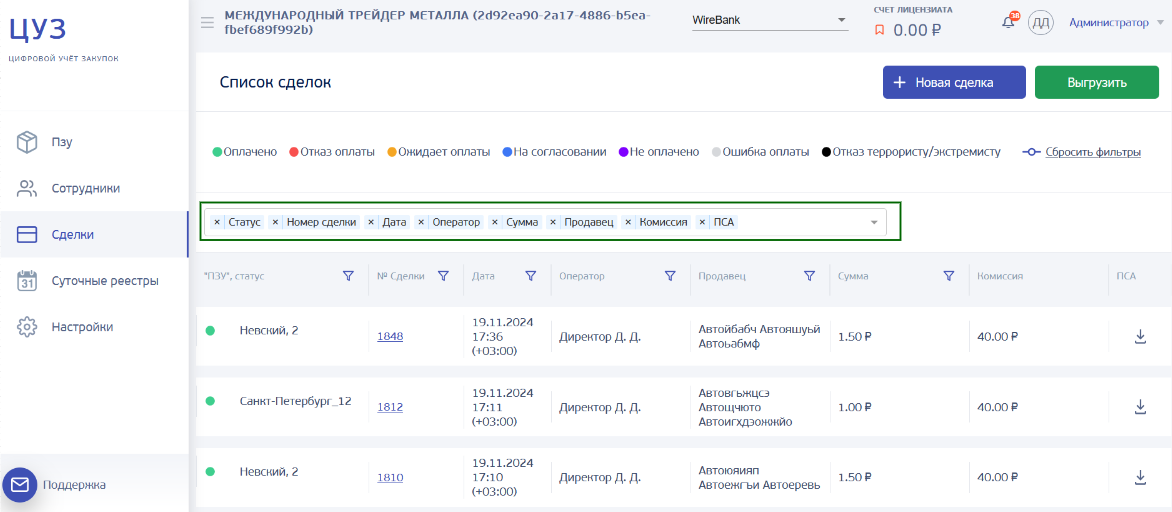Remove the Дата column tag

pos(371,222)
